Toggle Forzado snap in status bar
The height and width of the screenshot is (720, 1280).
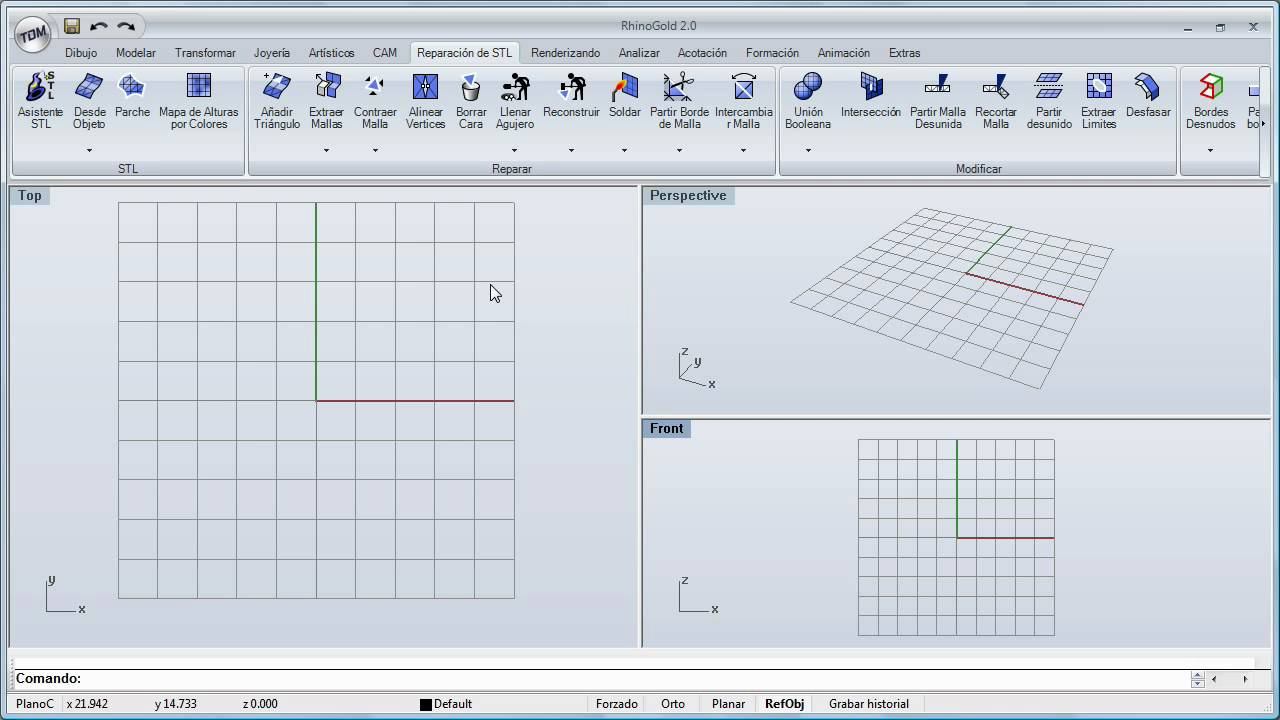click(x=617, y=704)
